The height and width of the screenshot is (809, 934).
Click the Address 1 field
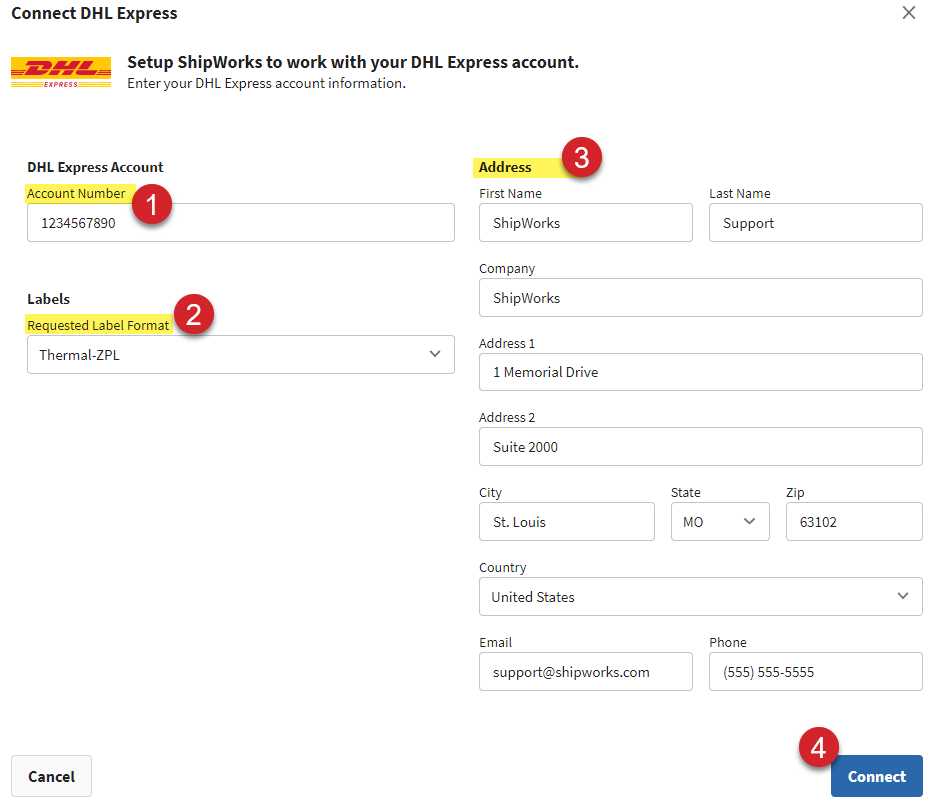700,372
